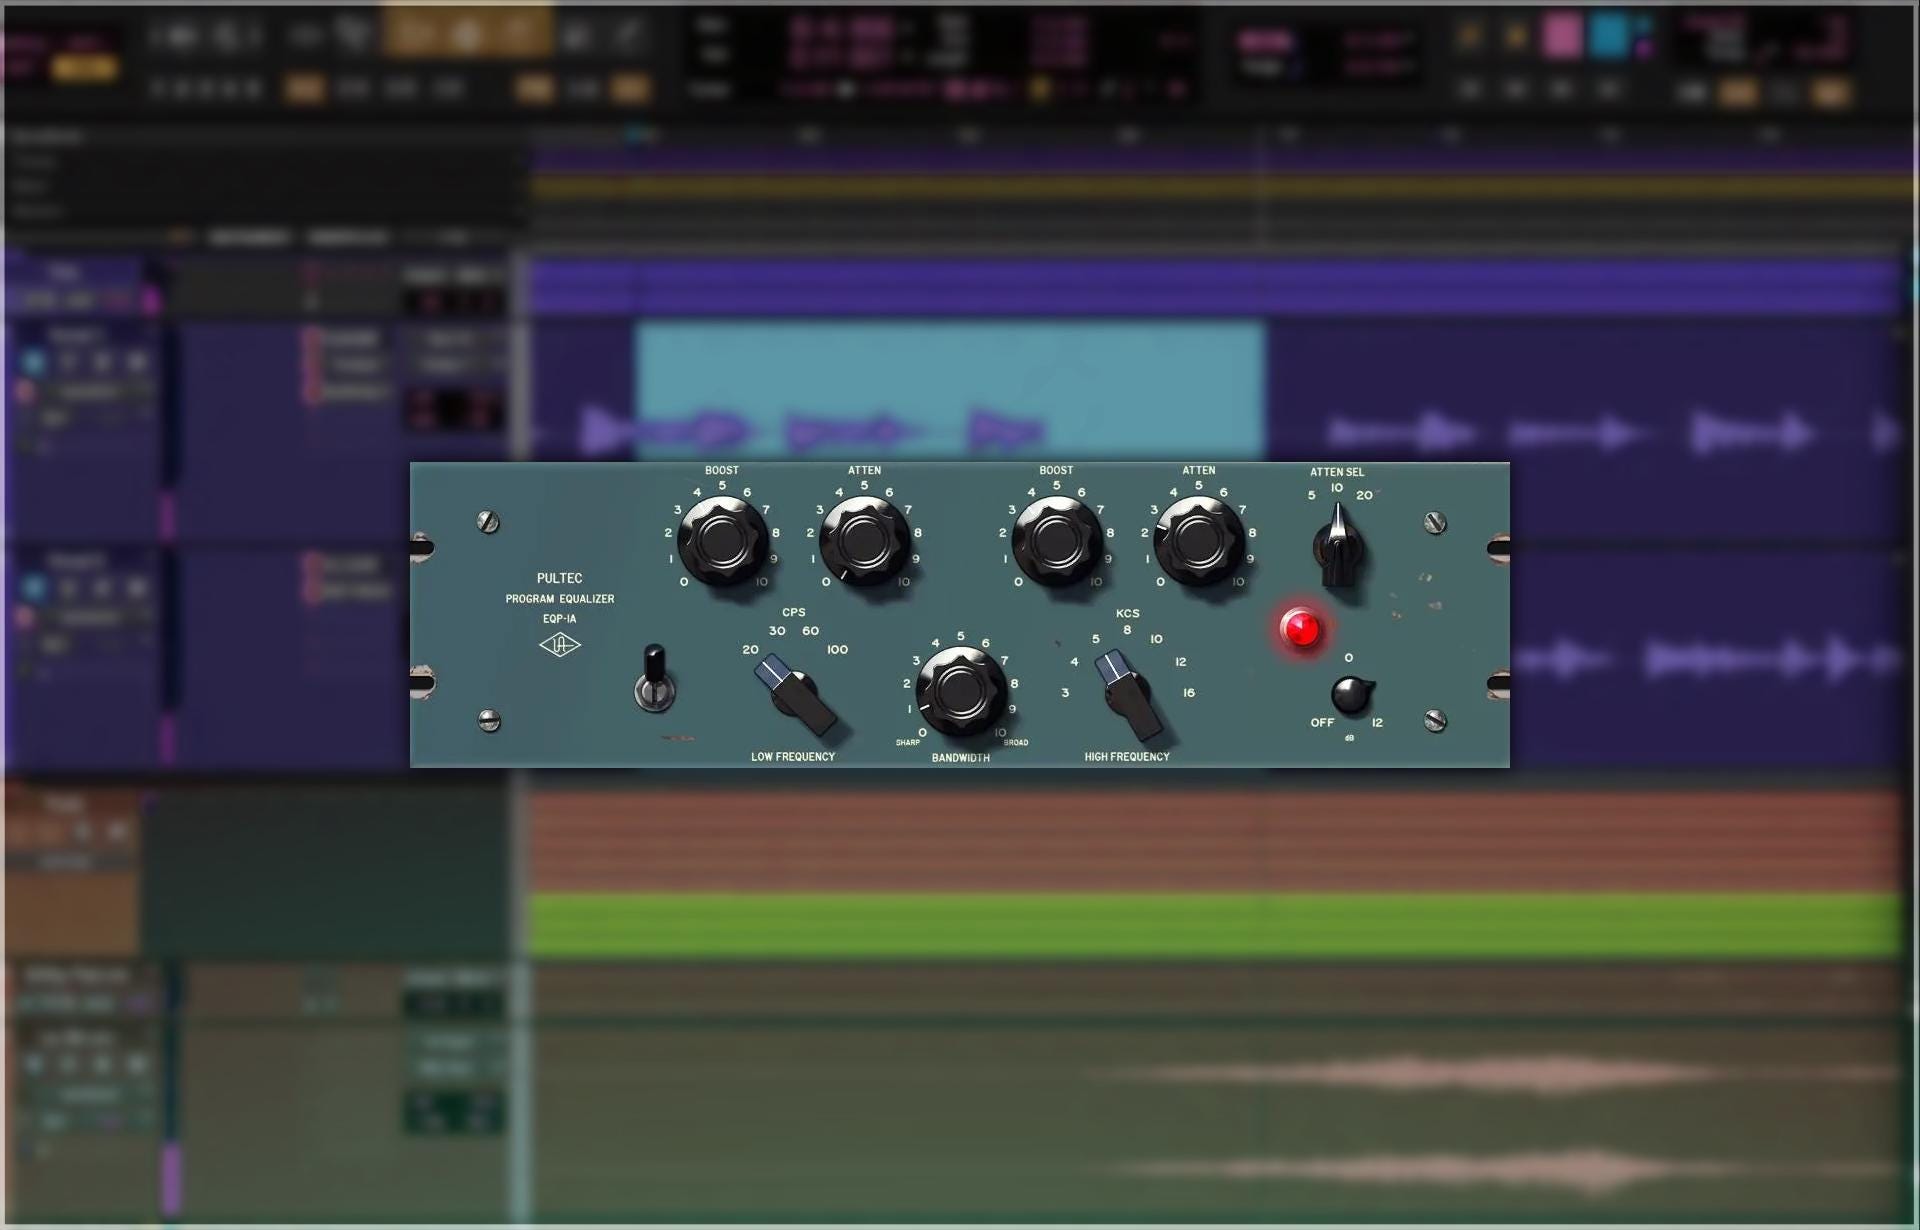Click the OFF label of the gain knob
This screenshot has width=1920, height=1230.
tap(1322, 722)
